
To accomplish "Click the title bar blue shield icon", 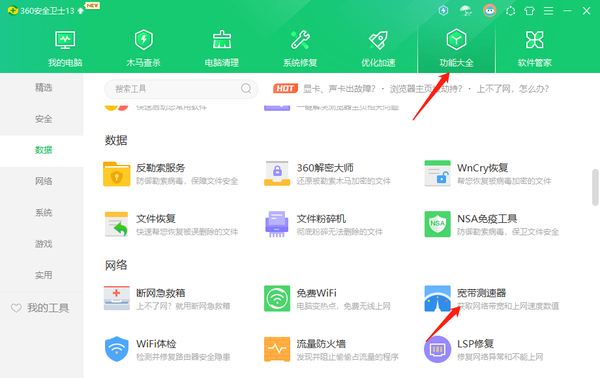I will 443,11.
